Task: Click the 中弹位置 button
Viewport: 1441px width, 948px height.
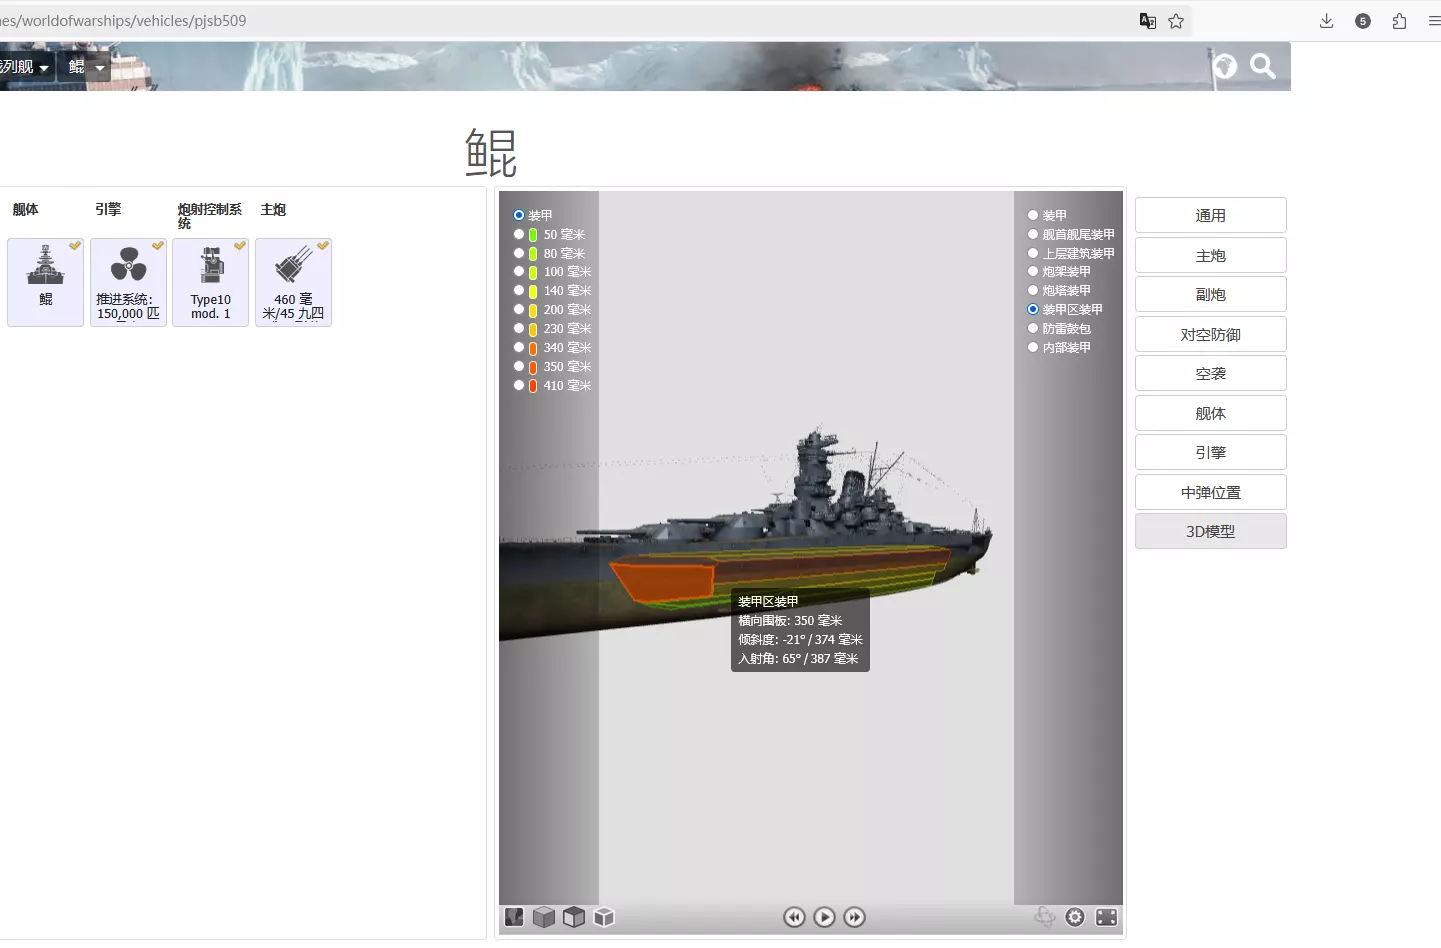Action: click(x=1210, y=492)
